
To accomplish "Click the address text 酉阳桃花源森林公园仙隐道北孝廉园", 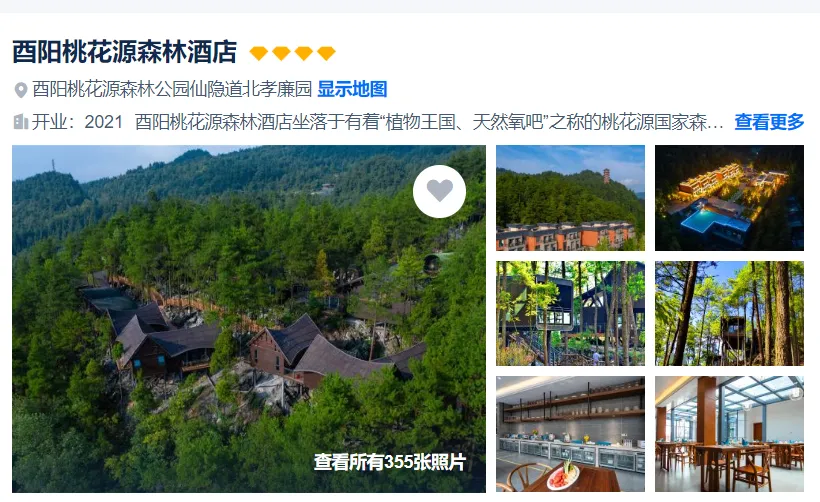I will click(172, 89).
